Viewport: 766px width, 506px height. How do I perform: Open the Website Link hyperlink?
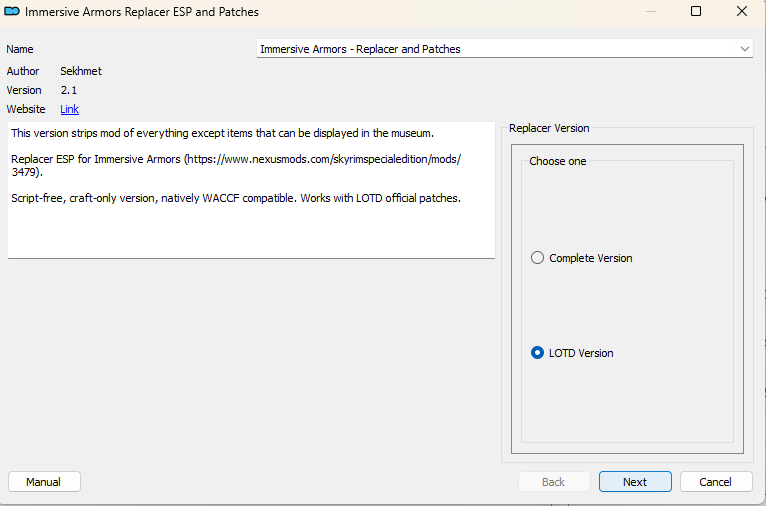(69, 109)
